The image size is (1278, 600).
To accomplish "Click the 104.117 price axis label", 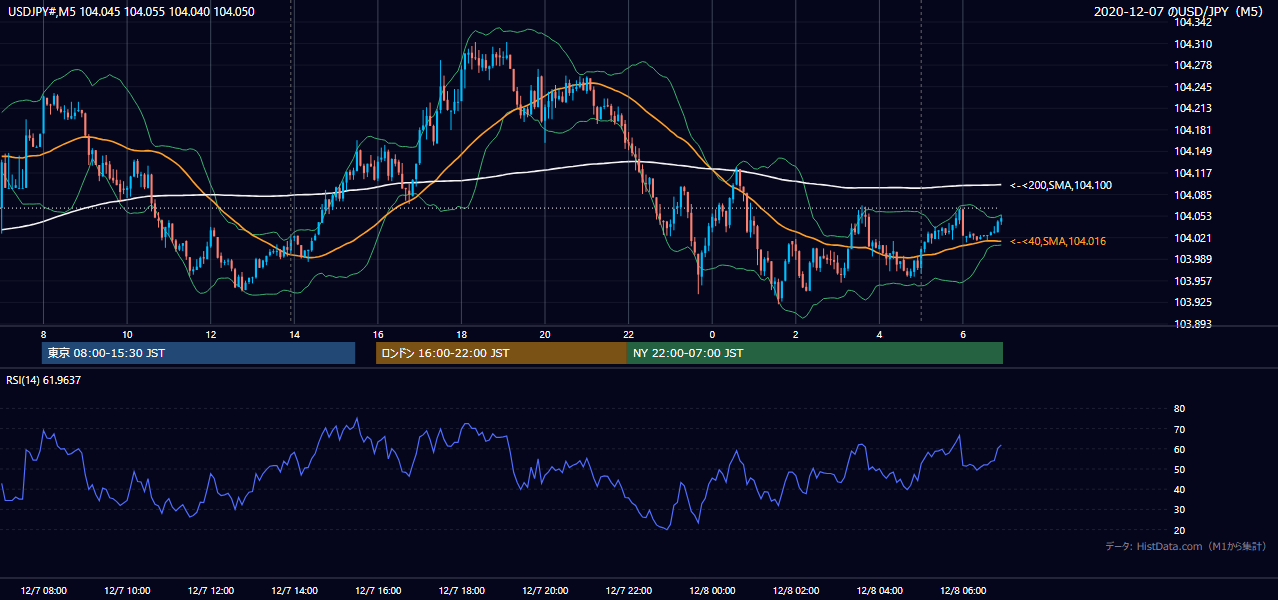I will click(x=1193, y=173).
